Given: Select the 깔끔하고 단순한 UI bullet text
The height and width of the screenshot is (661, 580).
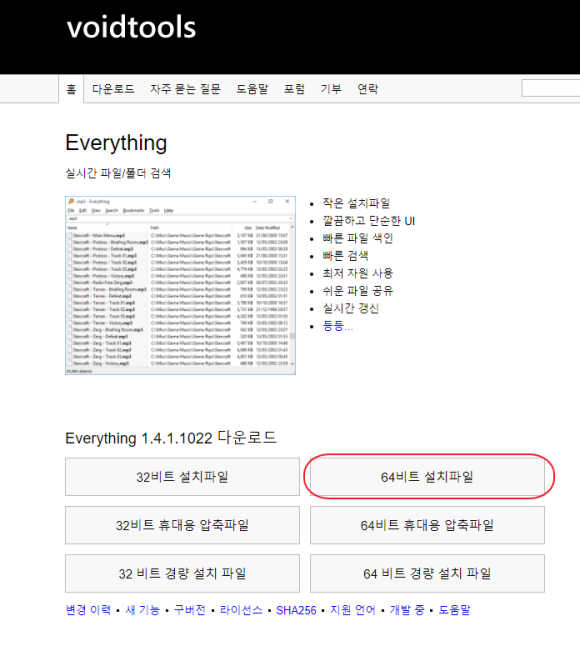Looking at the screenshot, I should pos(369,221).
